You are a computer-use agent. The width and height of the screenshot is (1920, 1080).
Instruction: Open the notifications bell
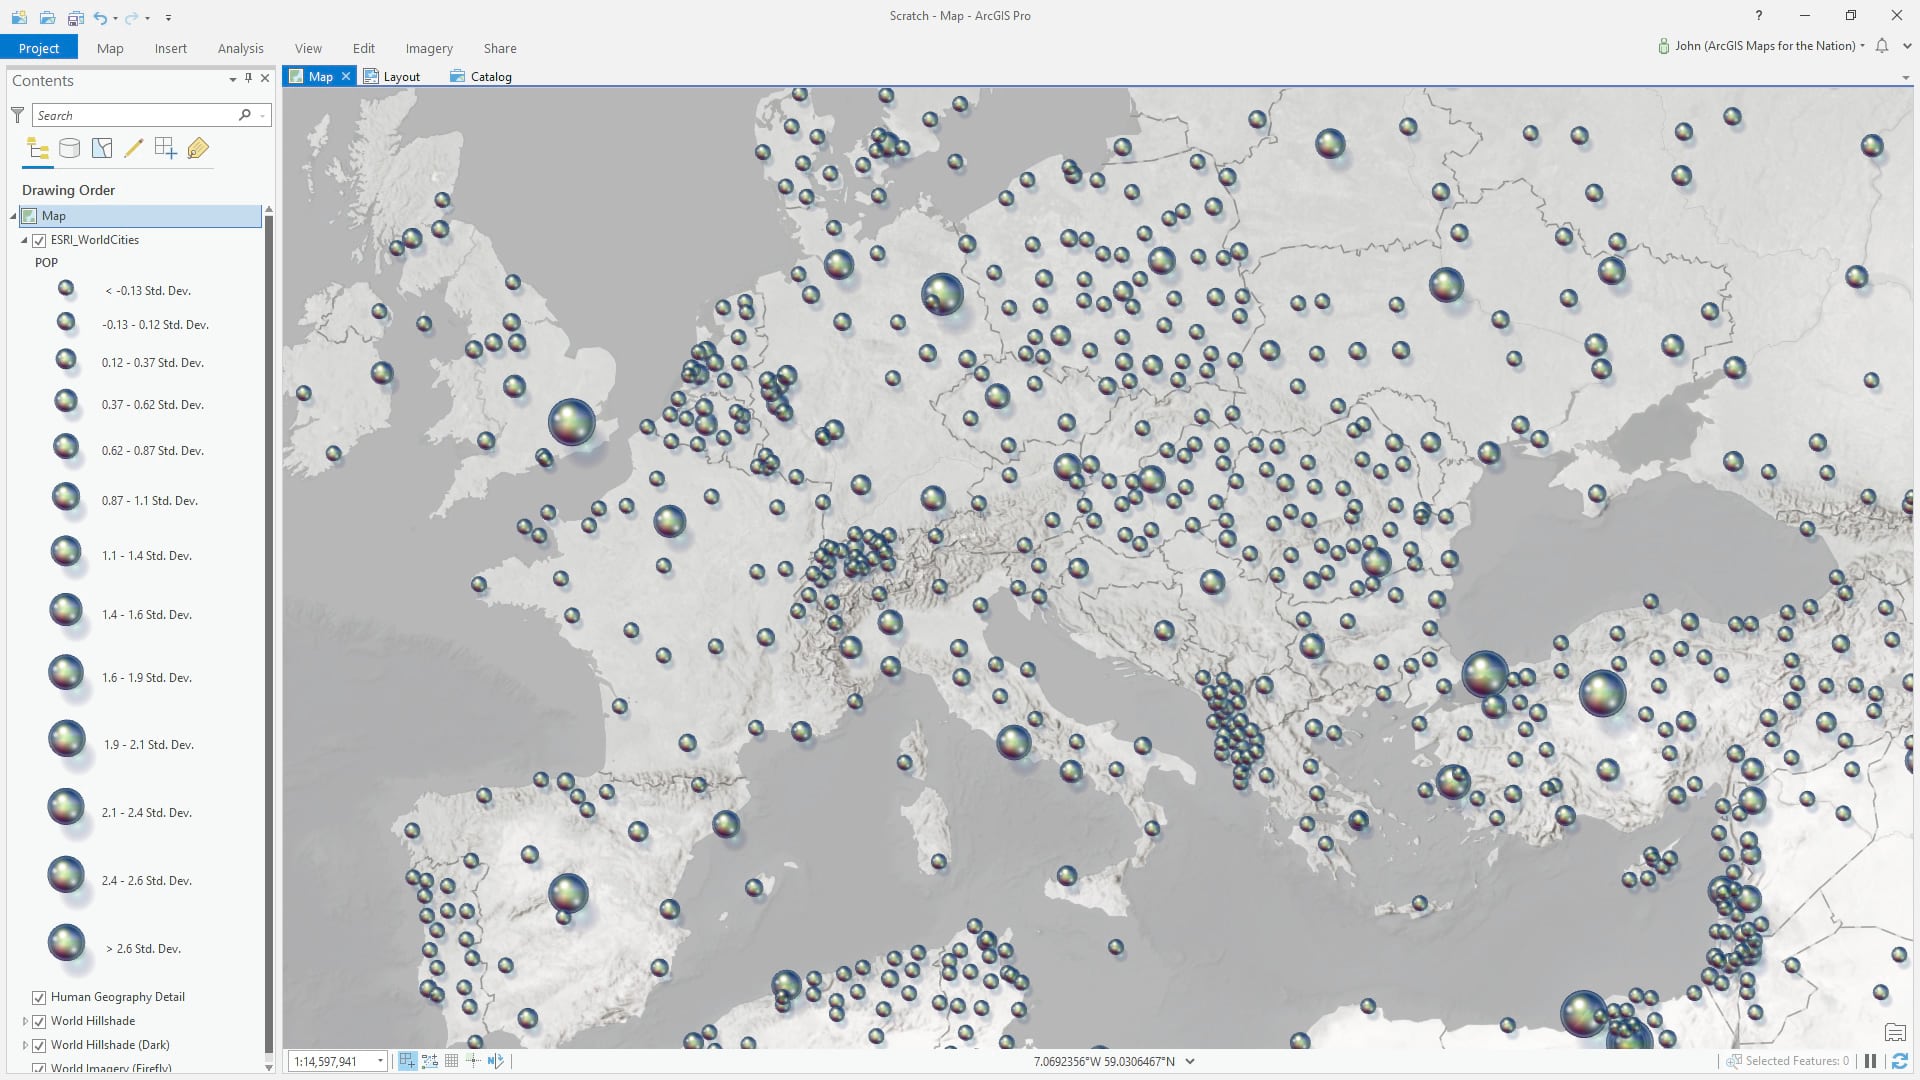(x=1882, y=46)
